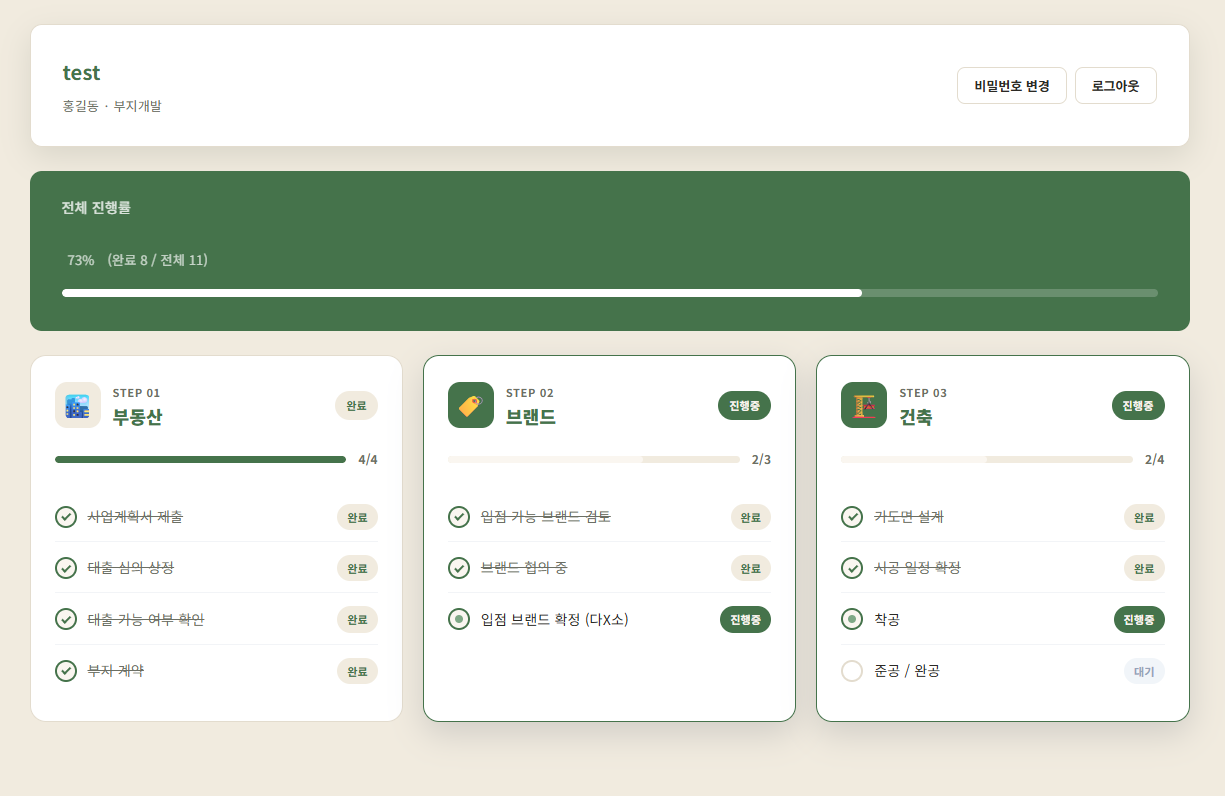Check the empty 준공 / 완공 circle
The width and height of the screenshot is (1225, 796).
852,671
